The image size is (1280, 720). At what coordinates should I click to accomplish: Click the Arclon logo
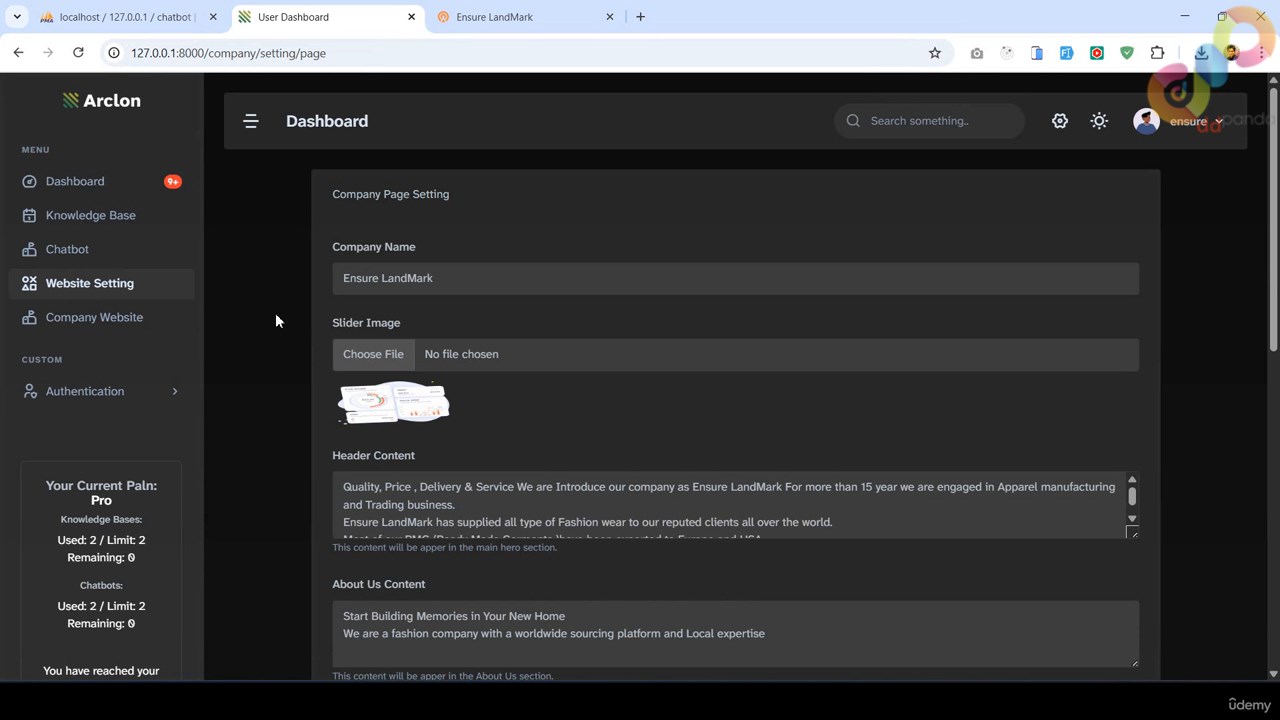click(101, 100)
